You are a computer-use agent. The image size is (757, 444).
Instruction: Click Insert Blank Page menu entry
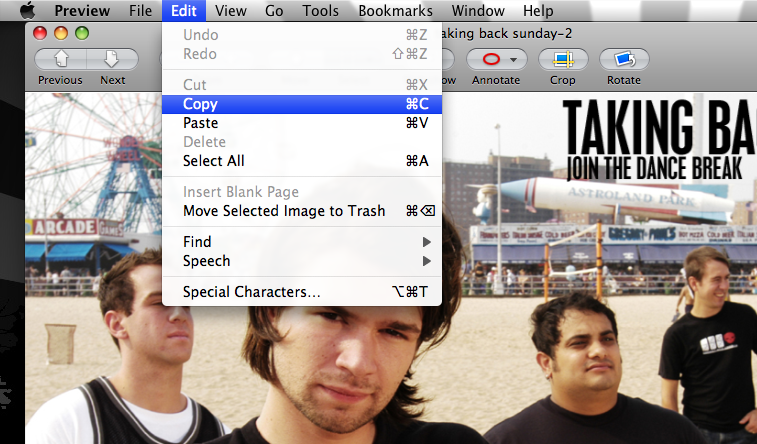tap(302, 192)
